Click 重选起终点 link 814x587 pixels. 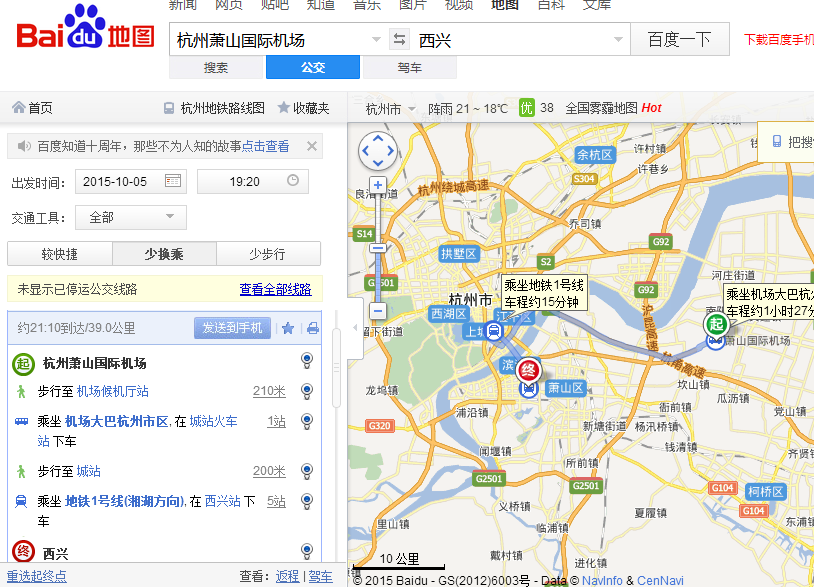(x=36, y=576)
